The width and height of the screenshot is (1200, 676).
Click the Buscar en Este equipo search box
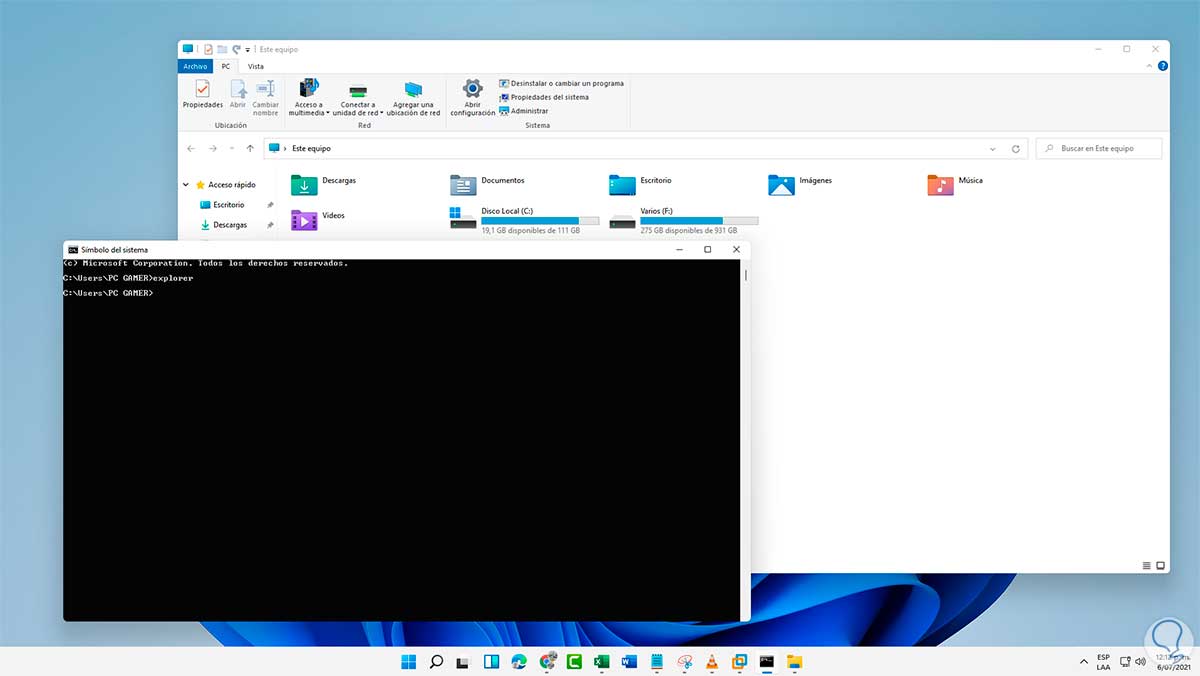click(1099, 148)
